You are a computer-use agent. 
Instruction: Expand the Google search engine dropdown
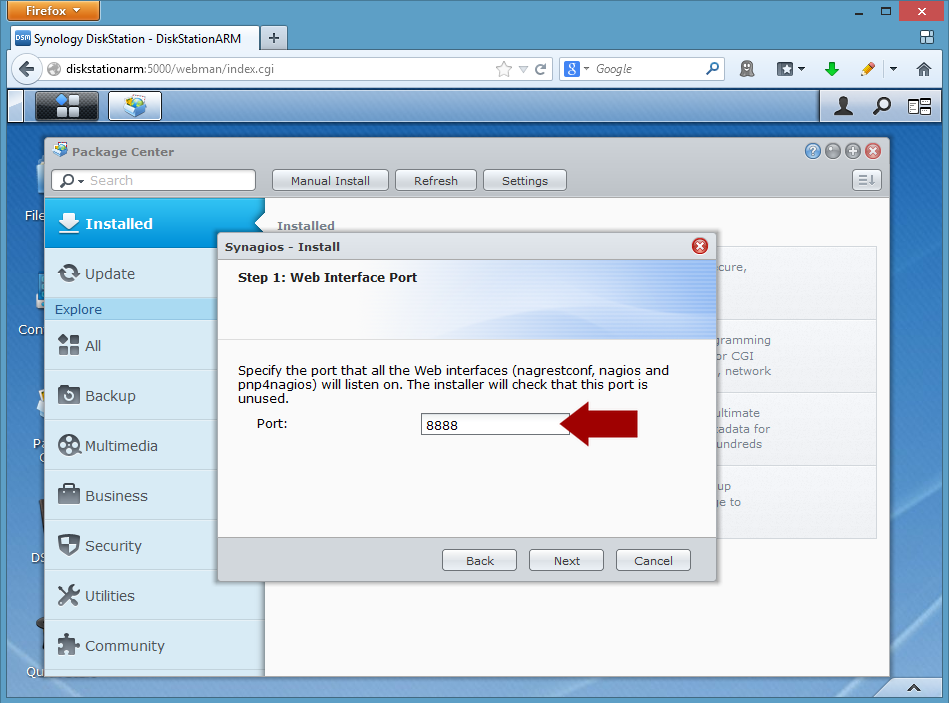(586, 69)
